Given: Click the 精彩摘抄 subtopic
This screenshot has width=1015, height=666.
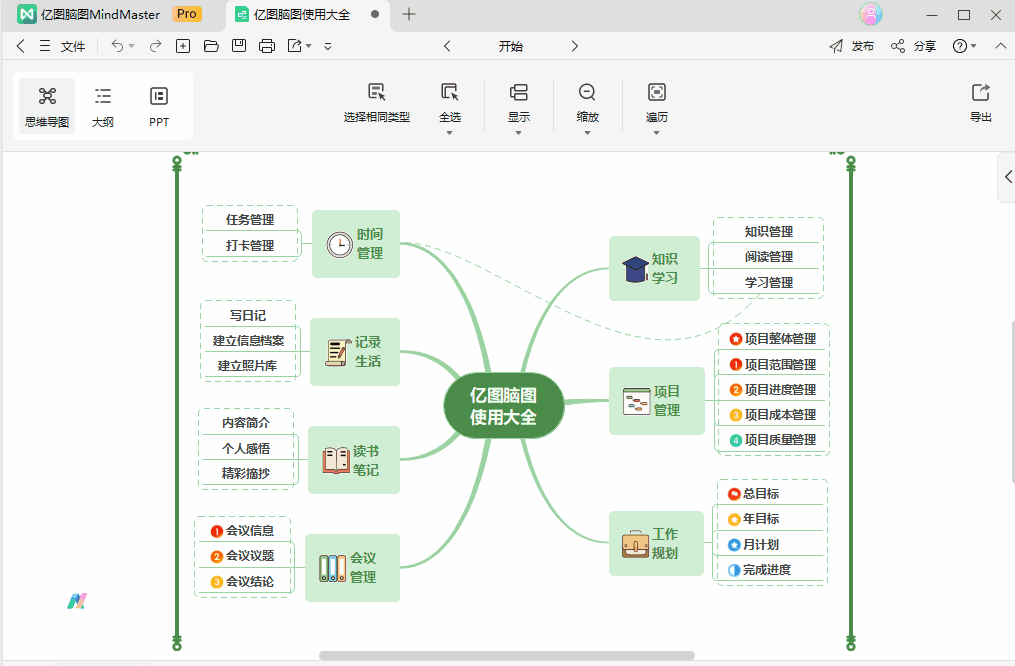Looking at the screenshot, I should (x=246, y=473).
